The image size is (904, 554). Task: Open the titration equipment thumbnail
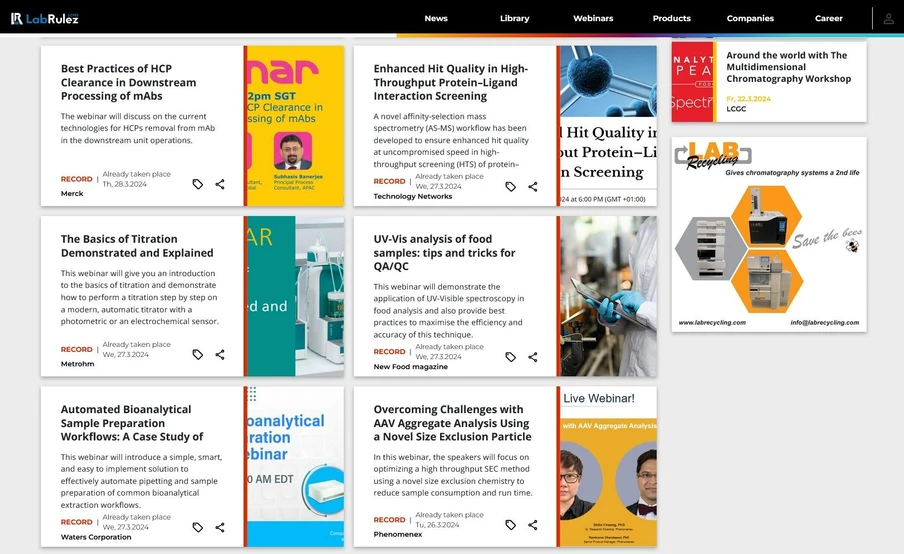[x=294, y=296]
